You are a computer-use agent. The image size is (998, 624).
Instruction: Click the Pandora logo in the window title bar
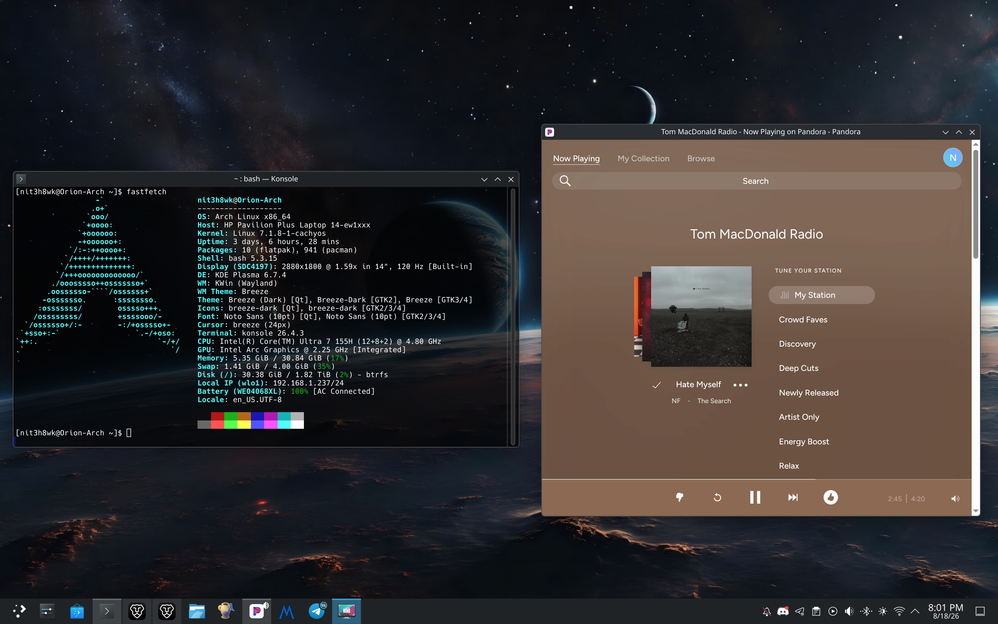(549, 132)
